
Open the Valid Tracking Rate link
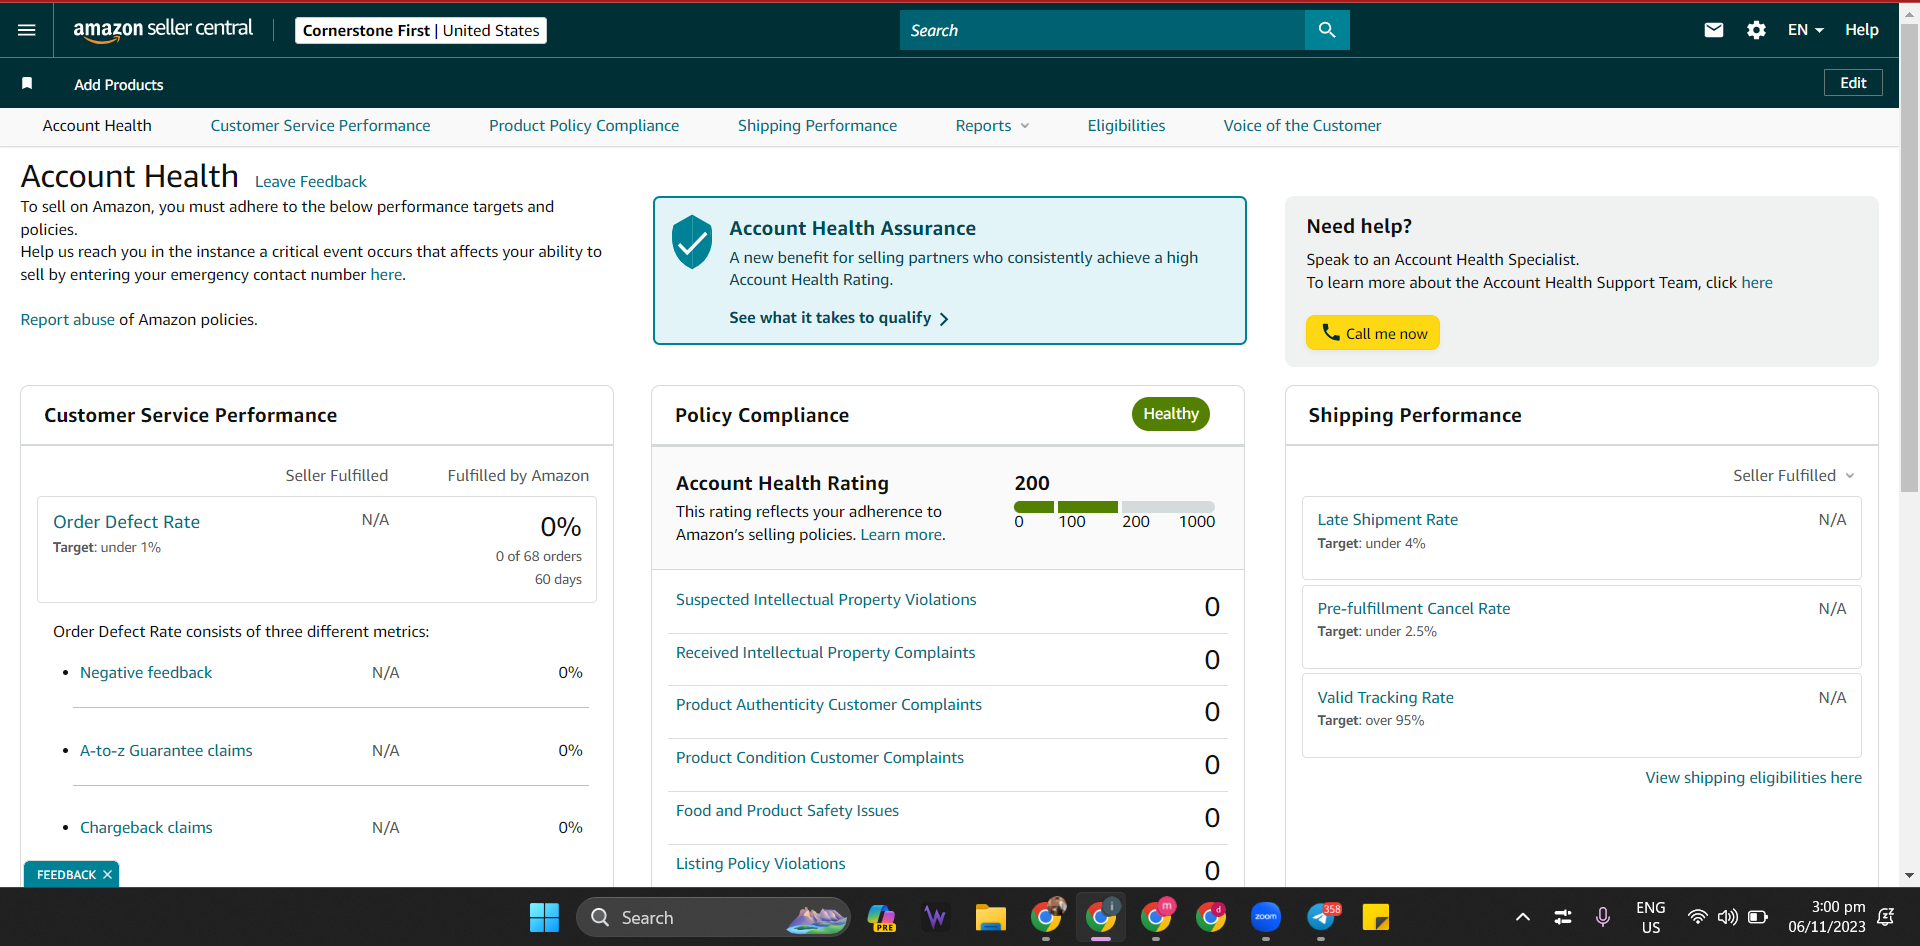(x=1385, y=698)
